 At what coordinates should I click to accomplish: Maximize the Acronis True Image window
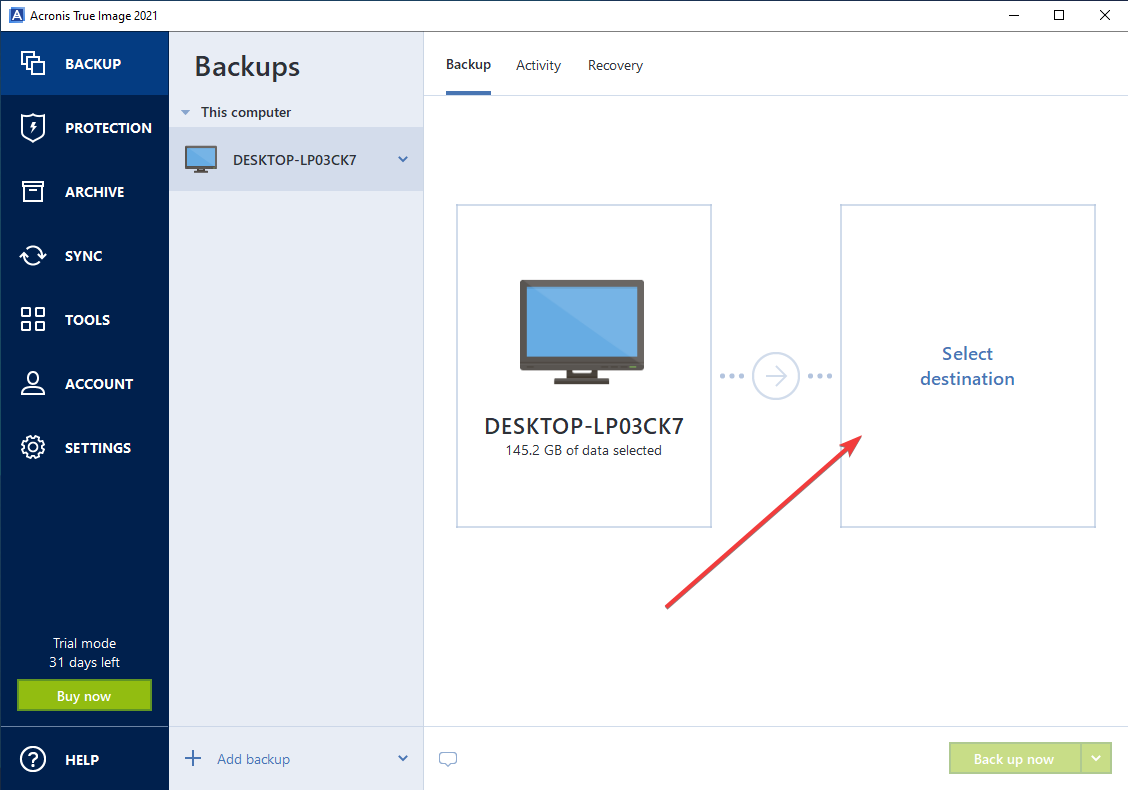pos(1059,15)
